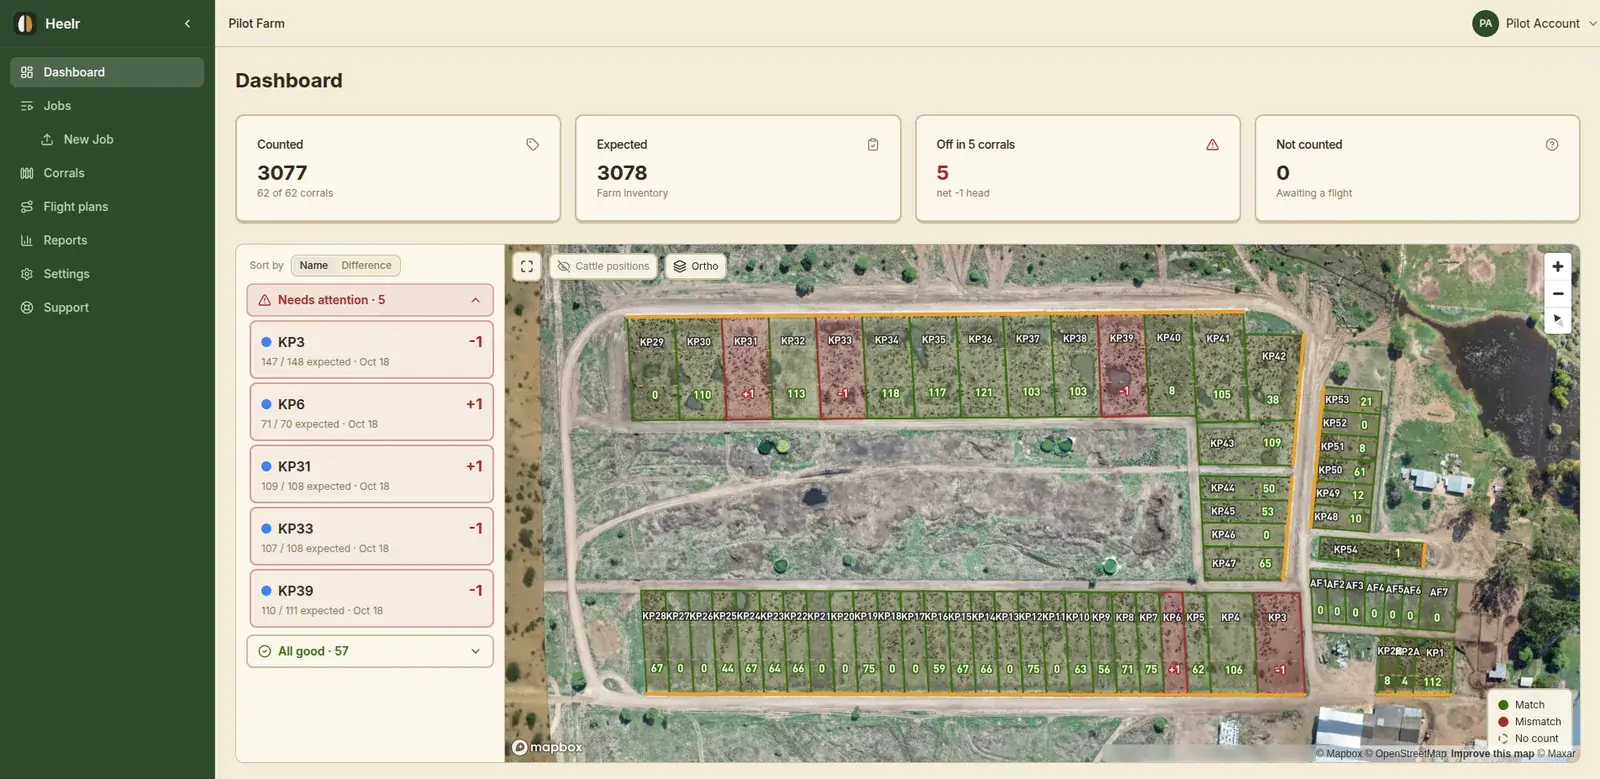This screenshot has width=1600, height=779.
Task: Click the No count legend marker
Action: (1503, 739)
